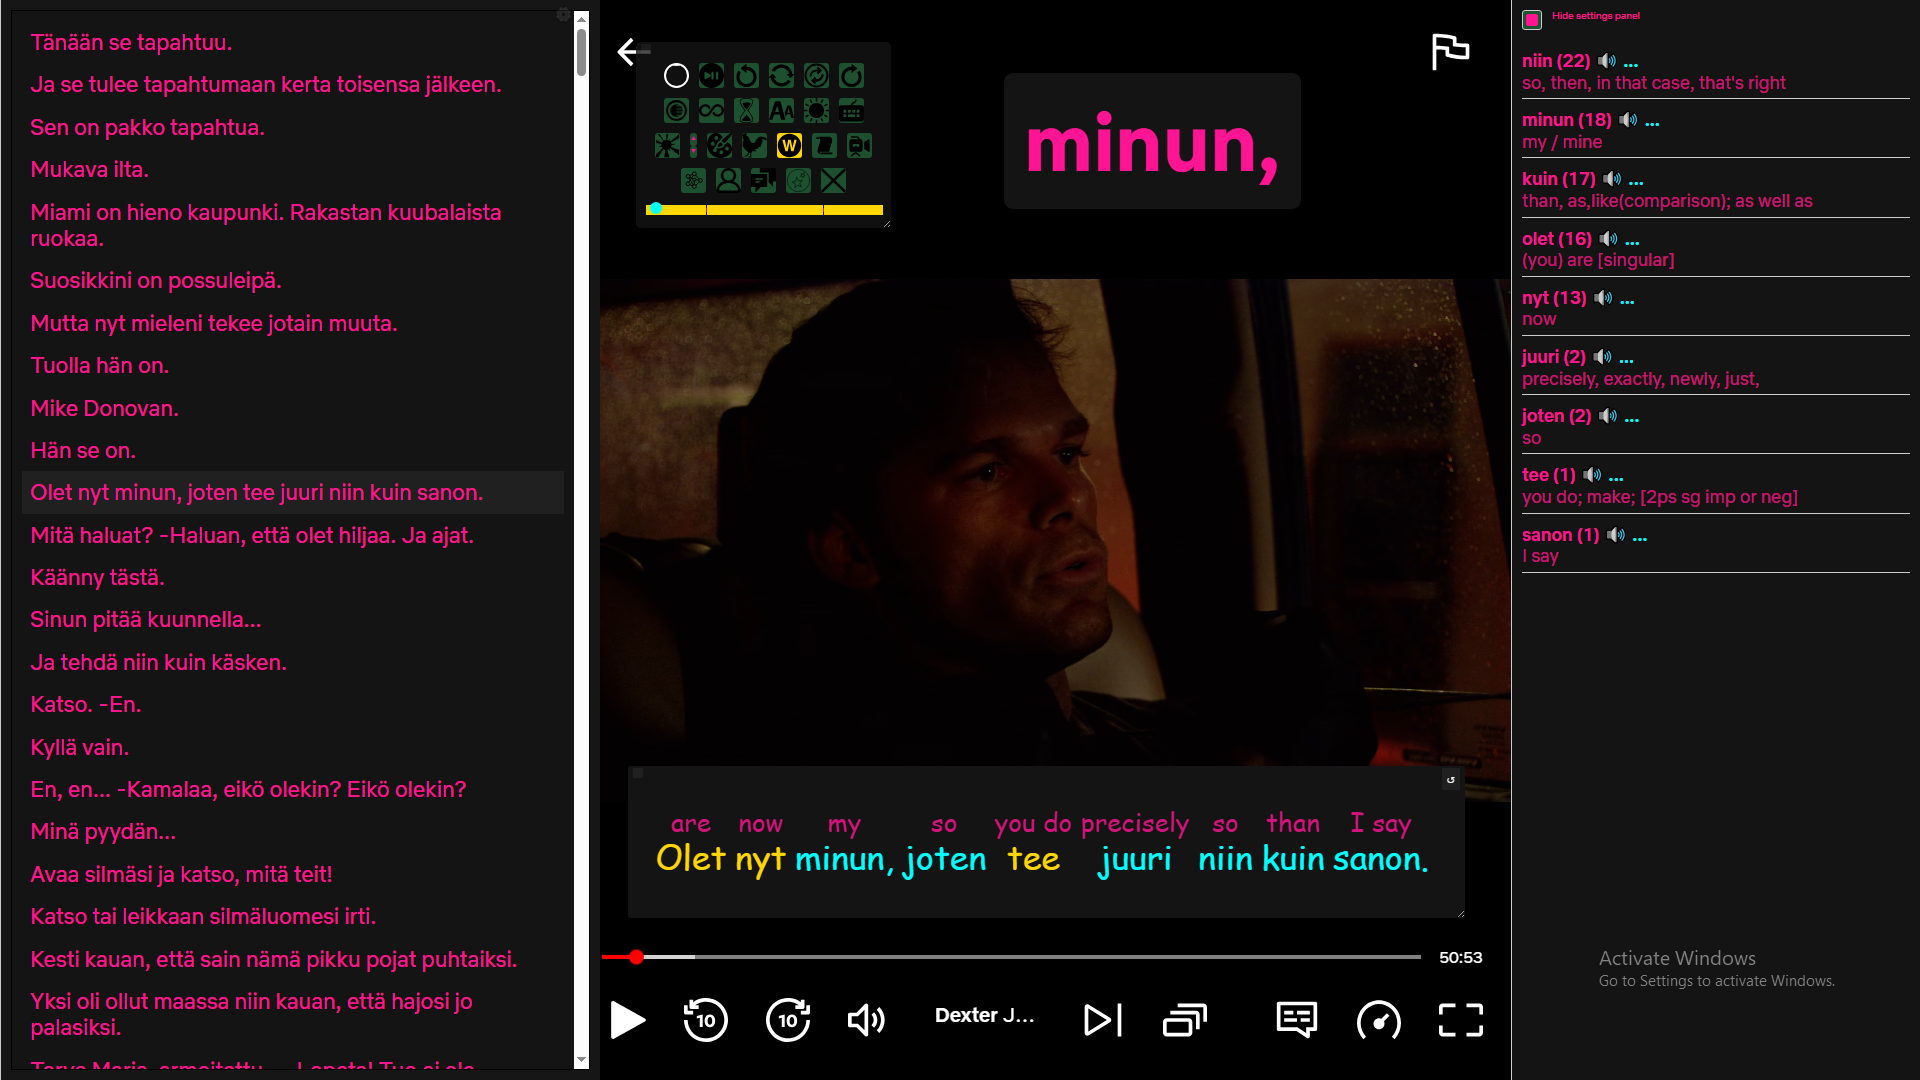The width and height of the screenshot is (1920, 1080).
Task: Open the episodes list icon
Action: (1185, 1020)
